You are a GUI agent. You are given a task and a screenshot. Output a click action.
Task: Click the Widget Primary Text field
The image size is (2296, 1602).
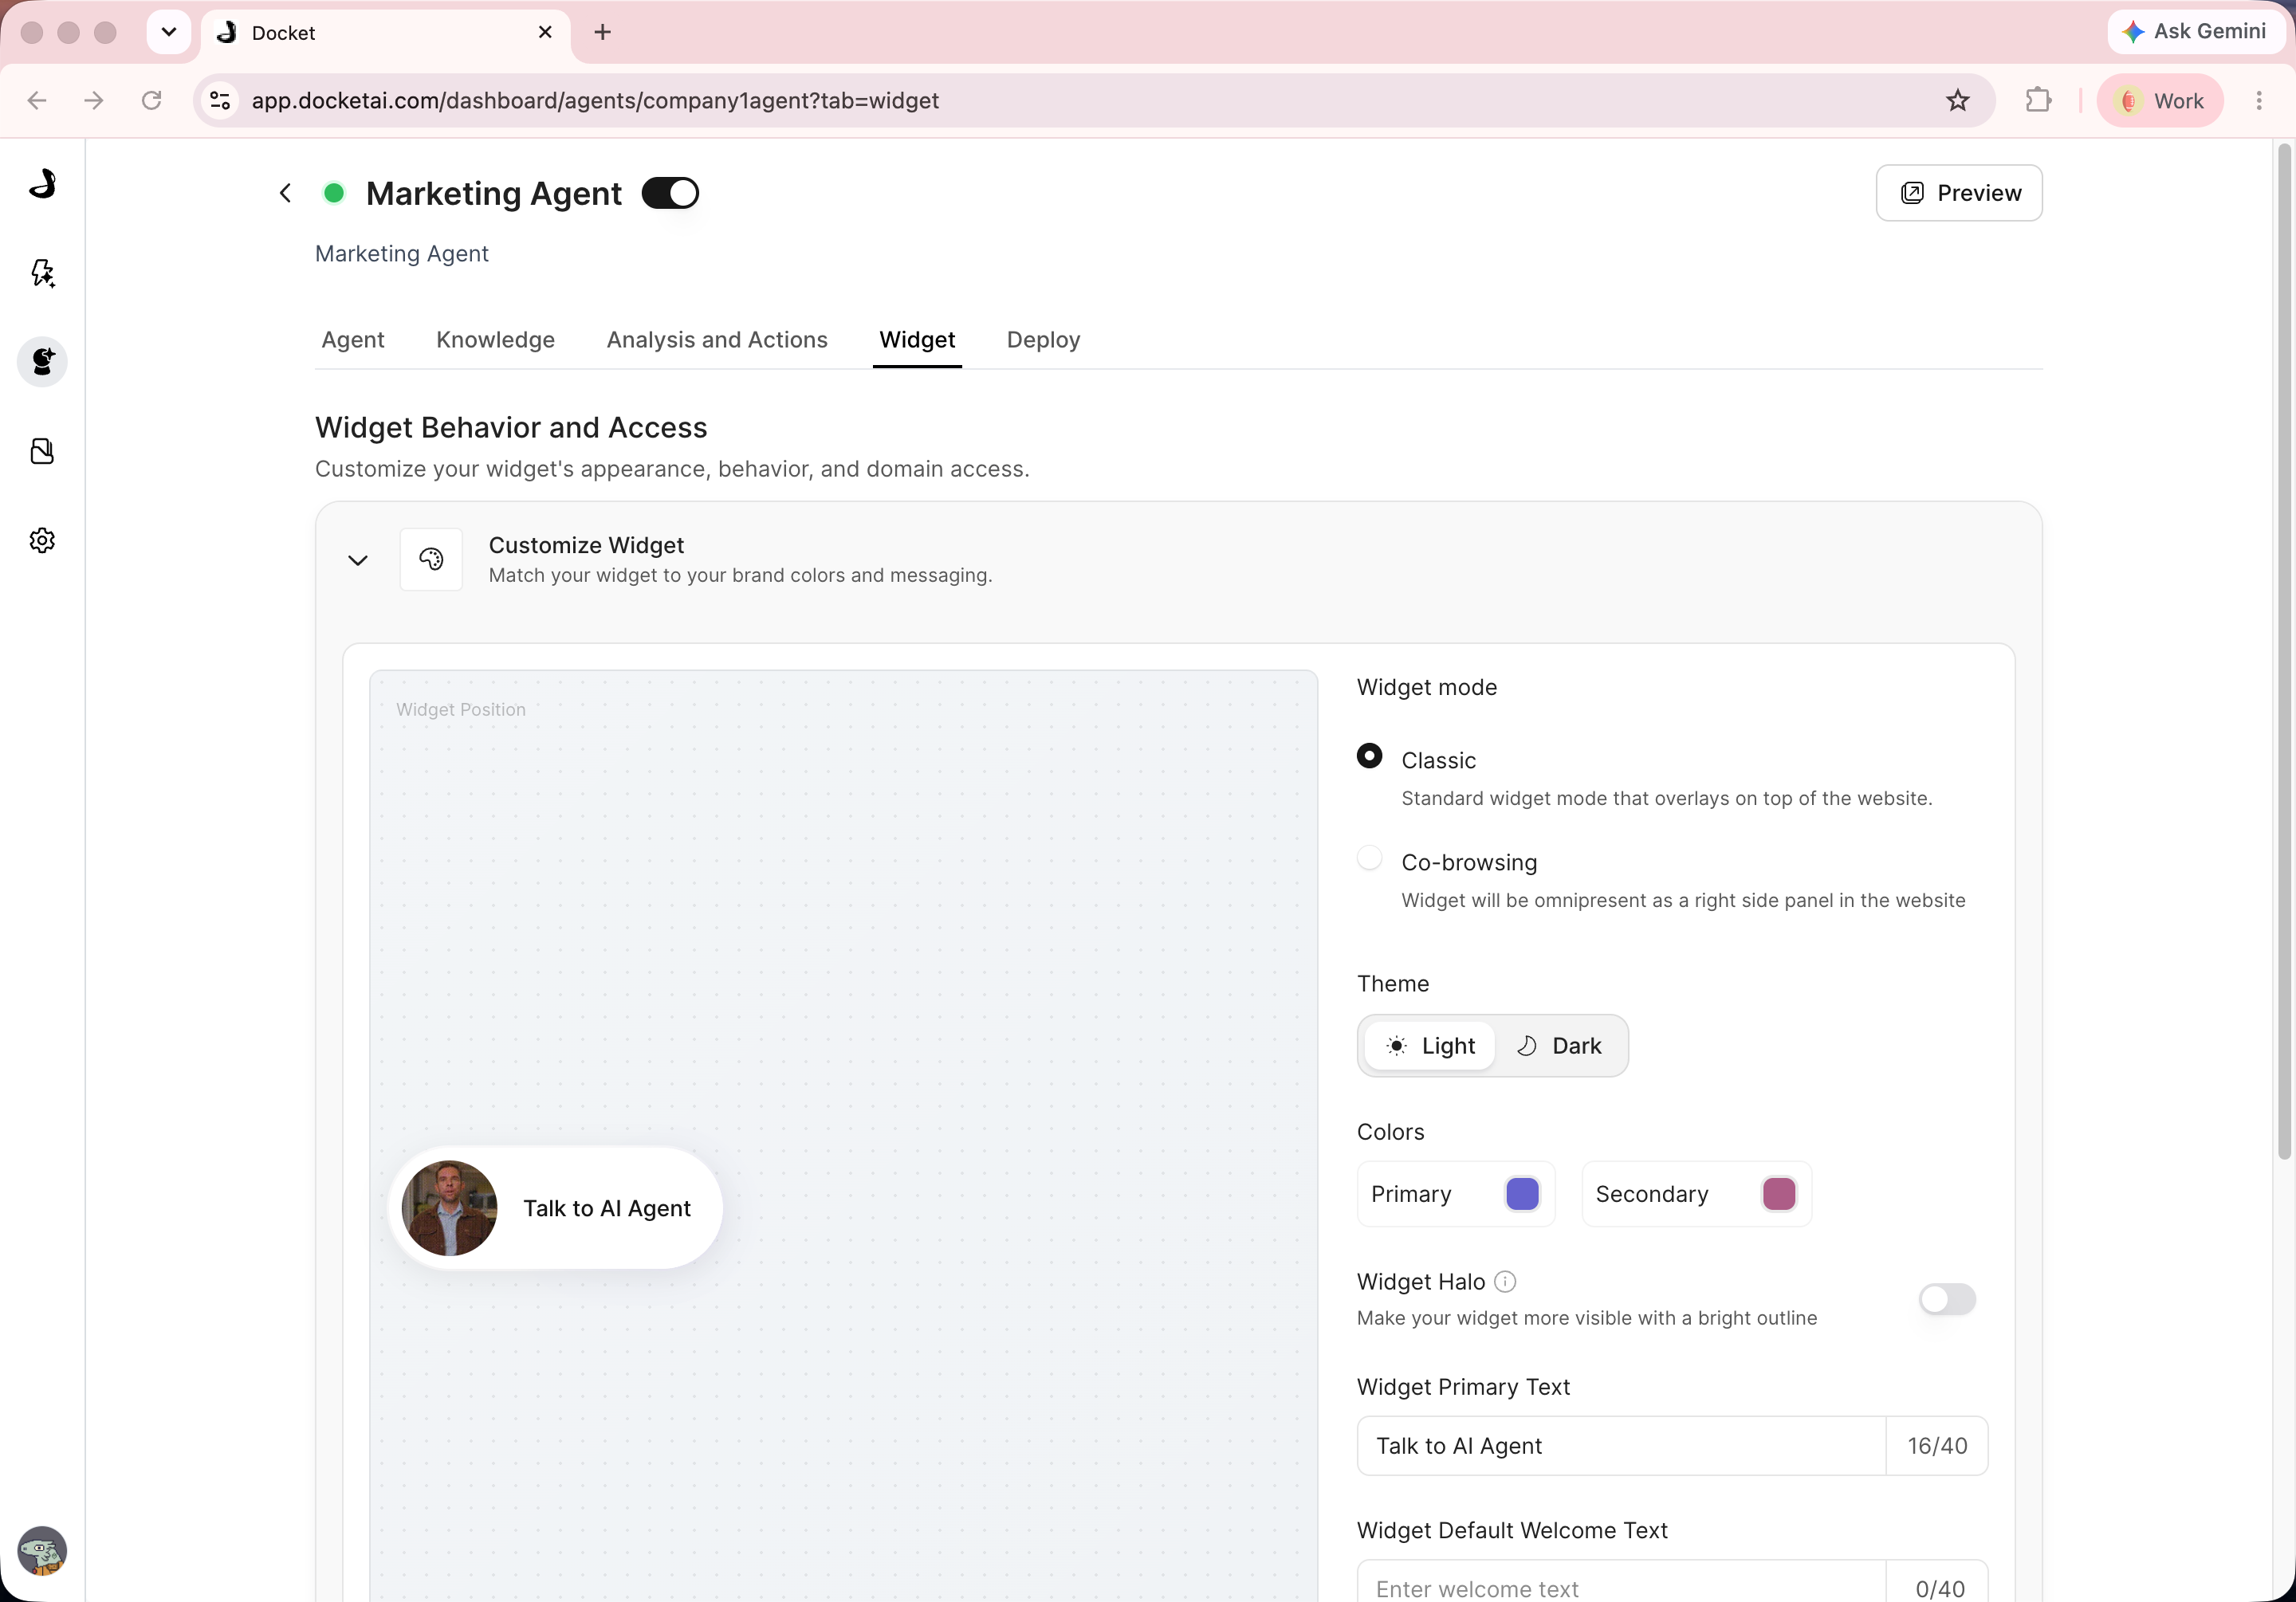[1621, 1445]
